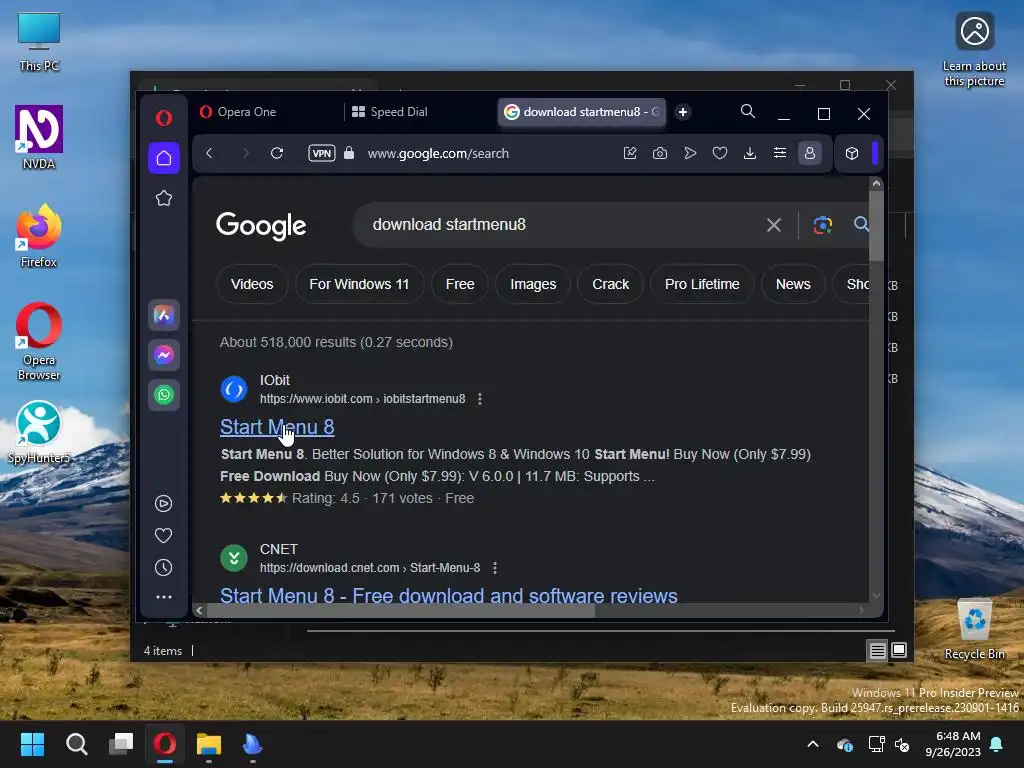Screen dimensions: 1024x768
Task: Open Messenger in Opera sidebar
Action: point(164,355)
